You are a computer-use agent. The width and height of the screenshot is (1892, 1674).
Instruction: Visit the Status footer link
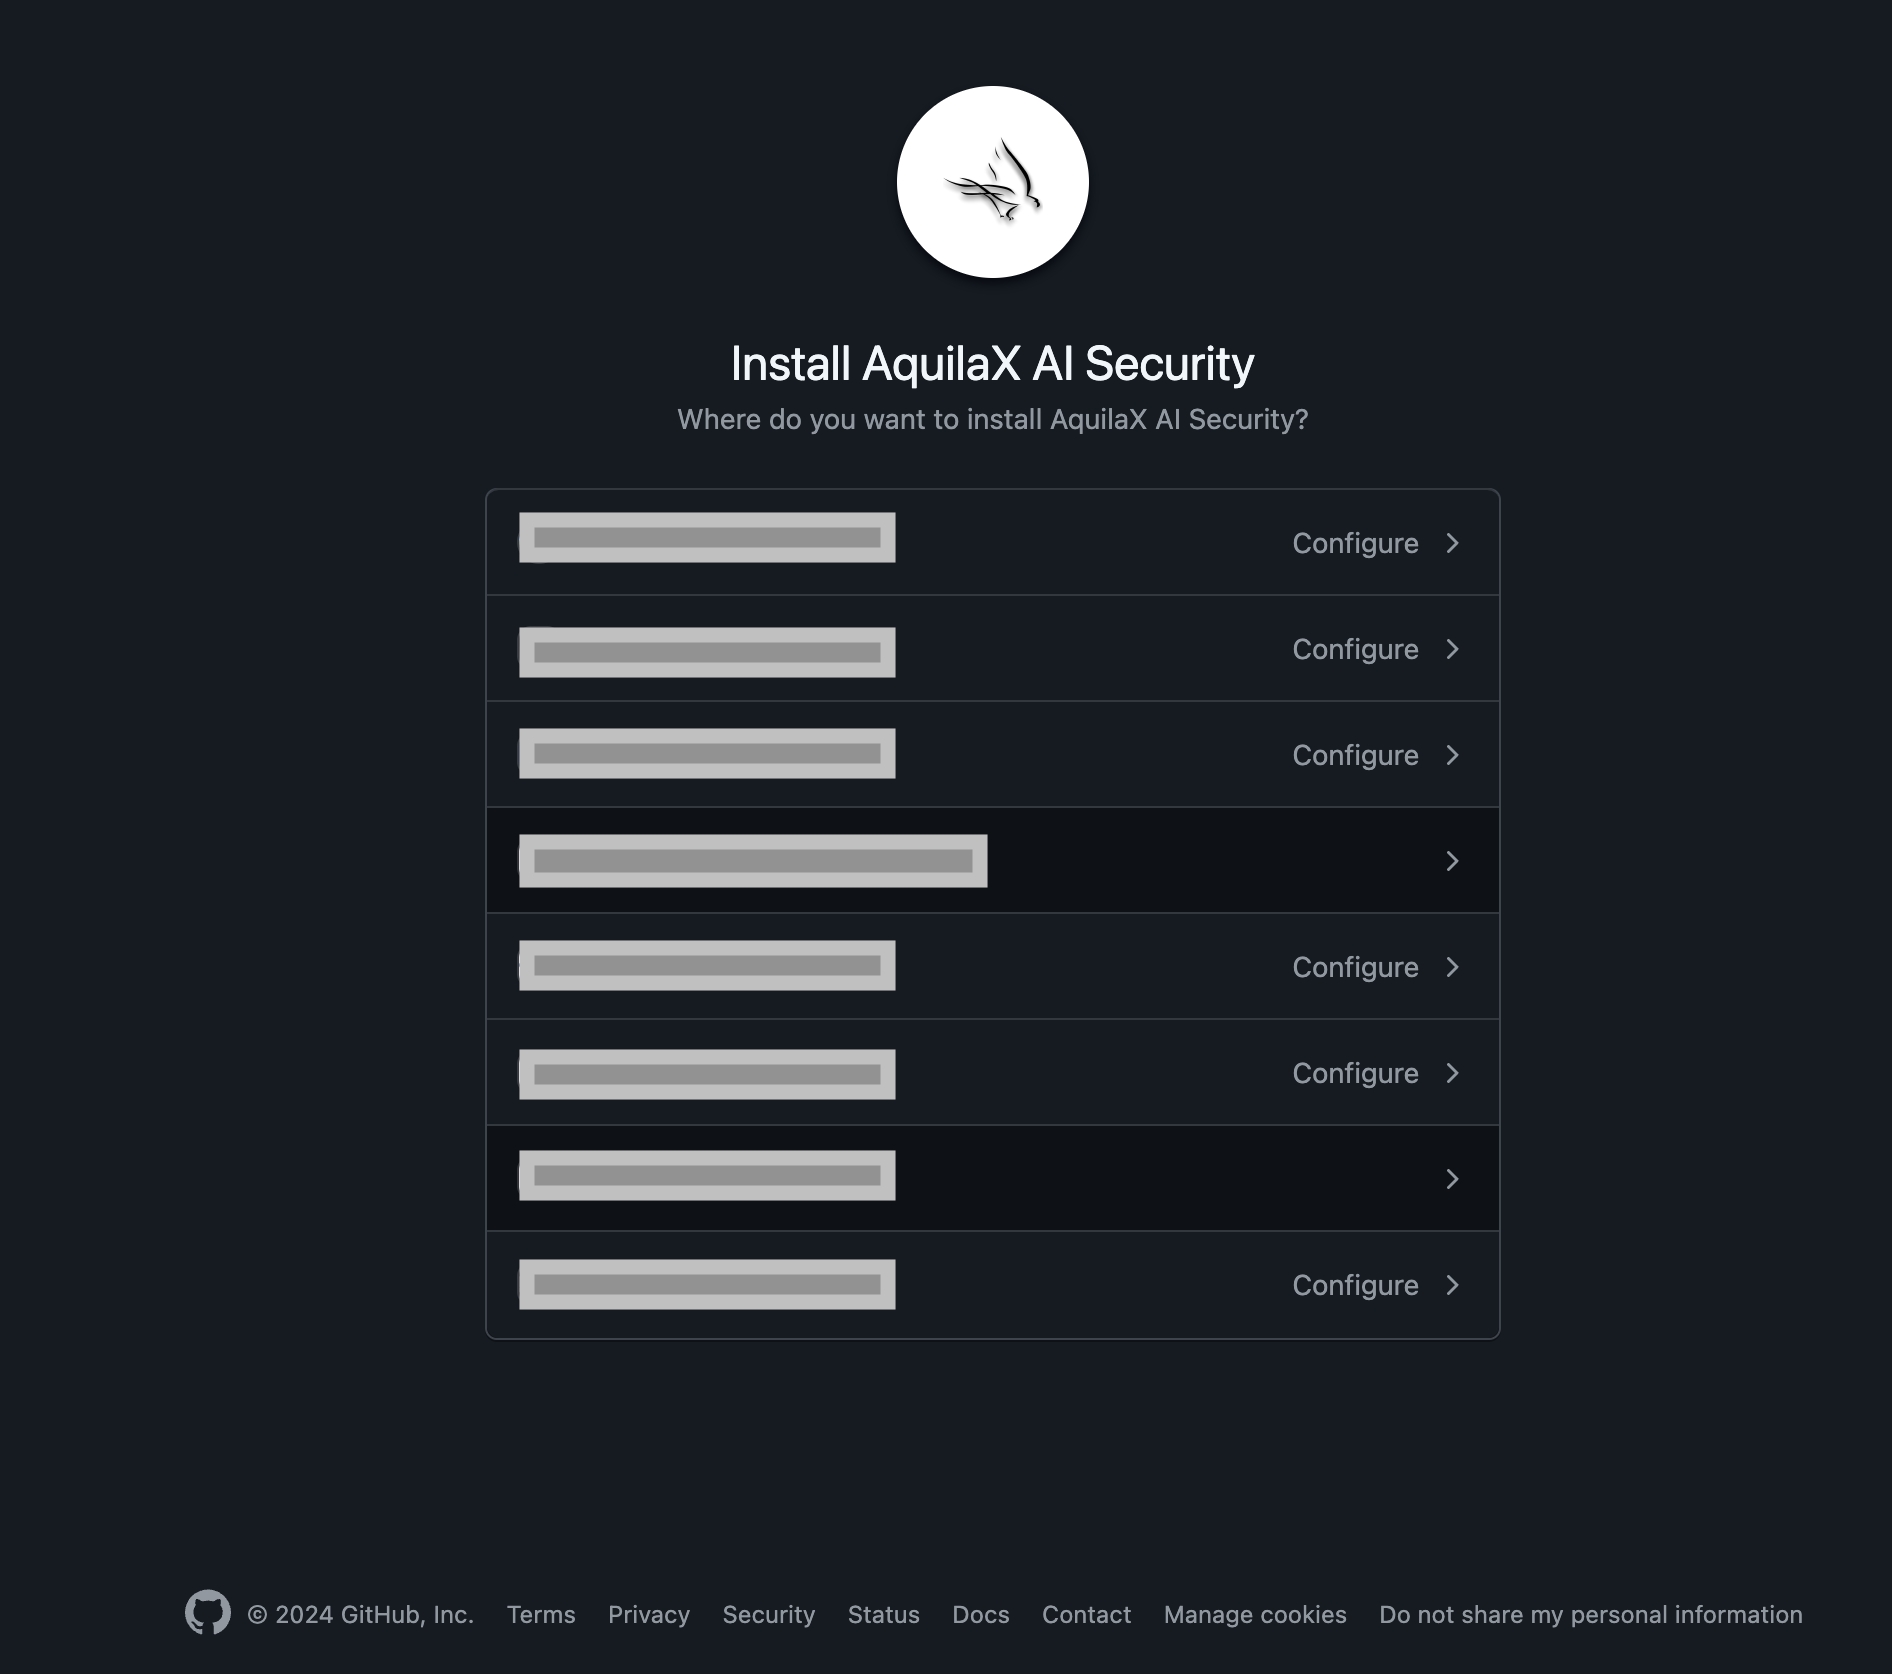click(x=883, y=1614)
